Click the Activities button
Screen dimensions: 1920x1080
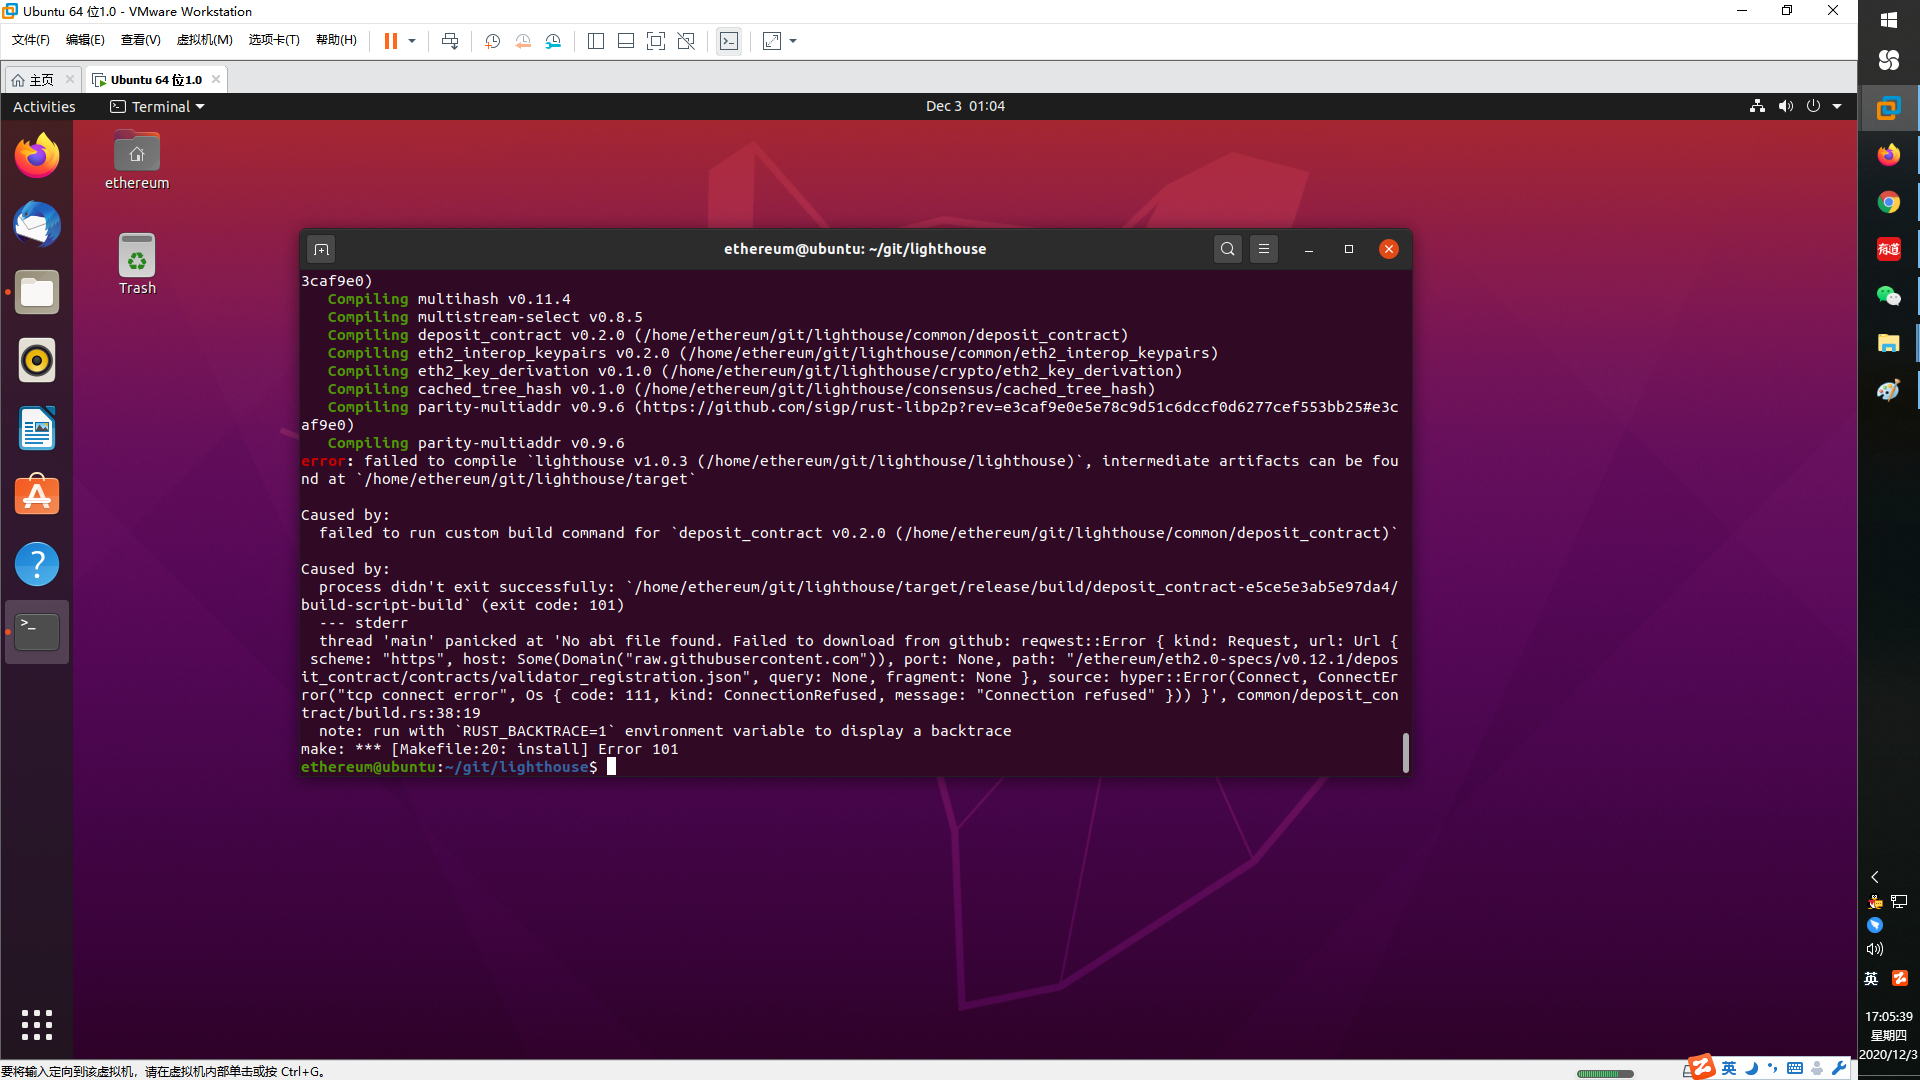(43, 106)
